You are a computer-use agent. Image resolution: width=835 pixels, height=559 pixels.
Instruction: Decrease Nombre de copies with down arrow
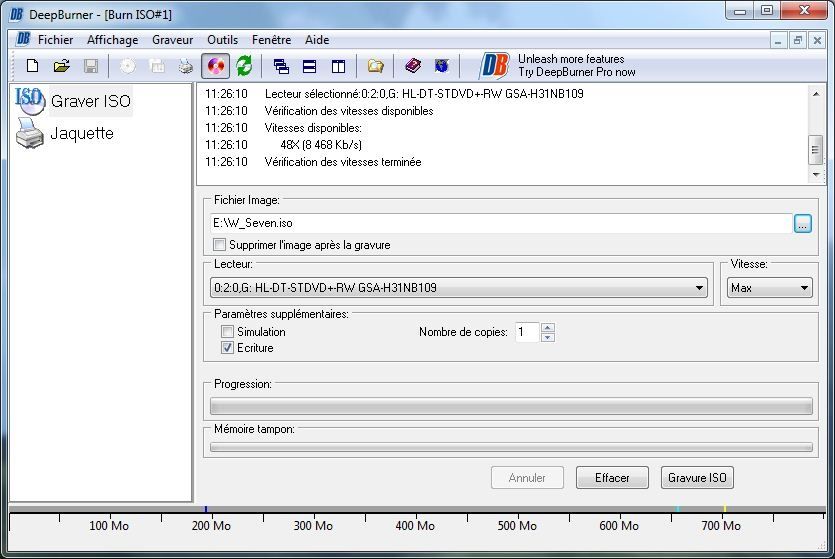[547, 337]
